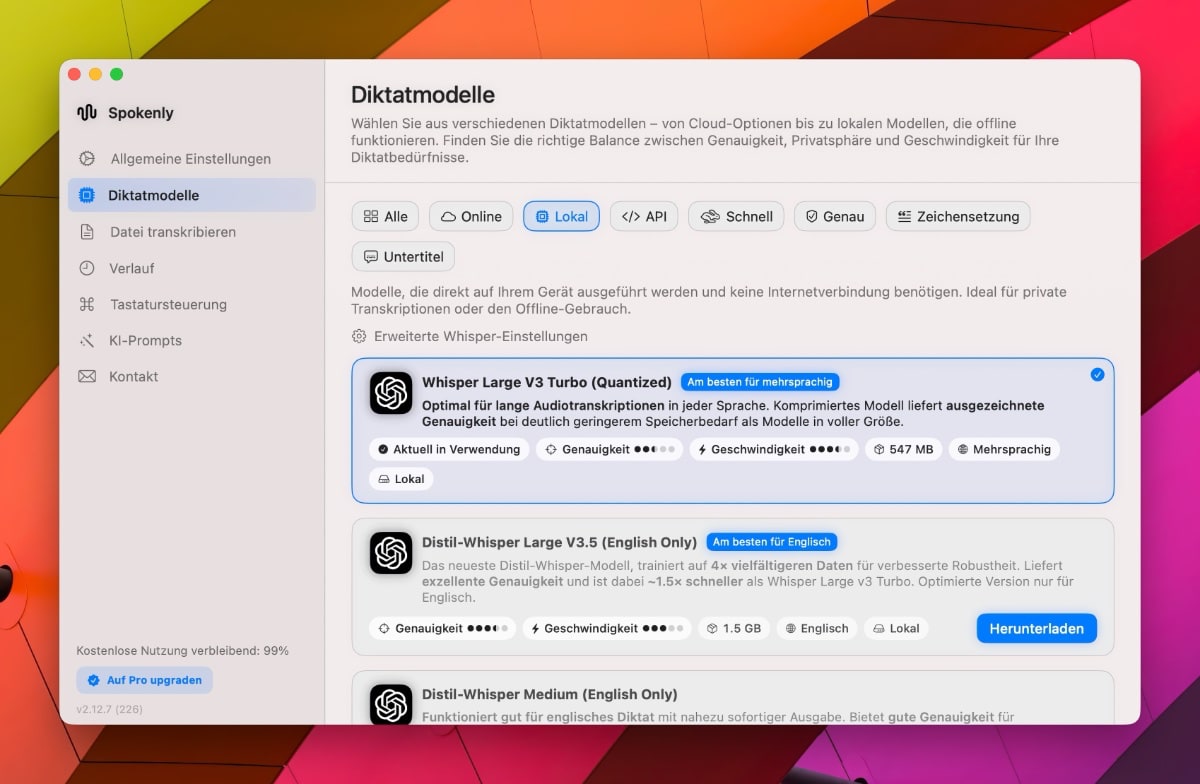Open the Verlauf history clock icon

[88, 268]
